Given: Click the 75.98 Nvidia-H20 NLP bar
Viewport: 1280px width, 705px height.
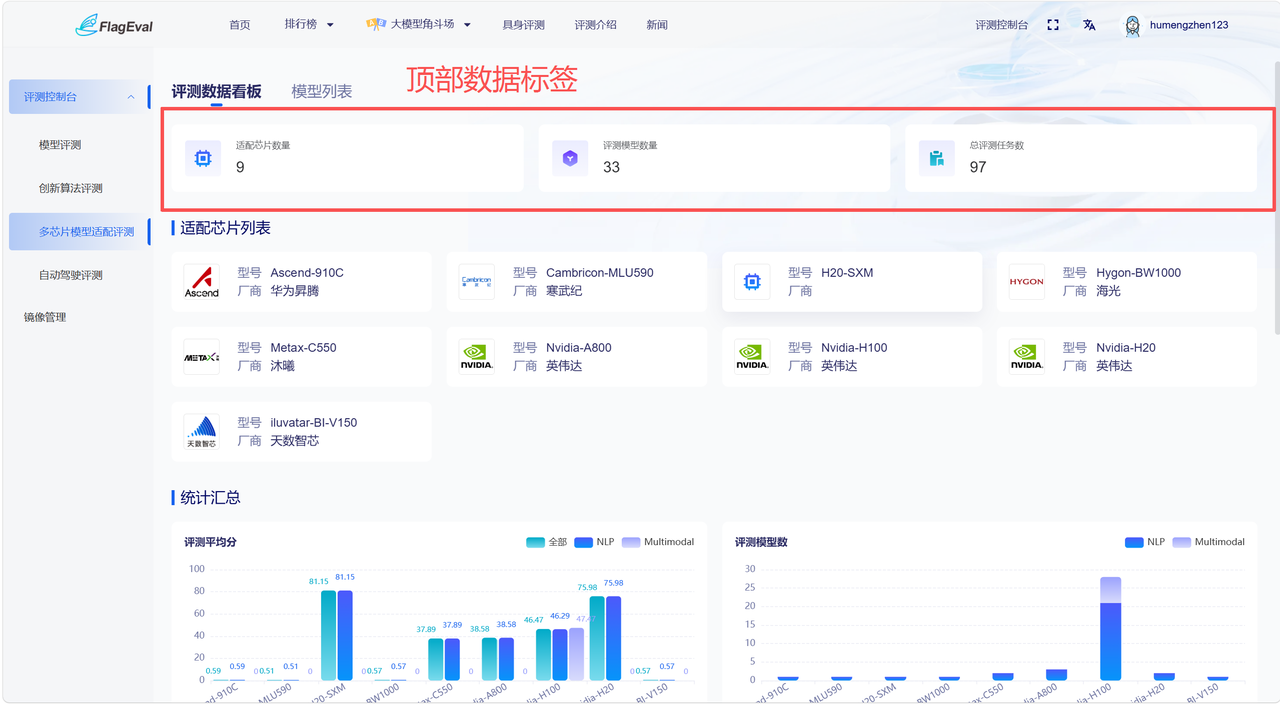Looking at the screenshot, I should coord(613,638).
